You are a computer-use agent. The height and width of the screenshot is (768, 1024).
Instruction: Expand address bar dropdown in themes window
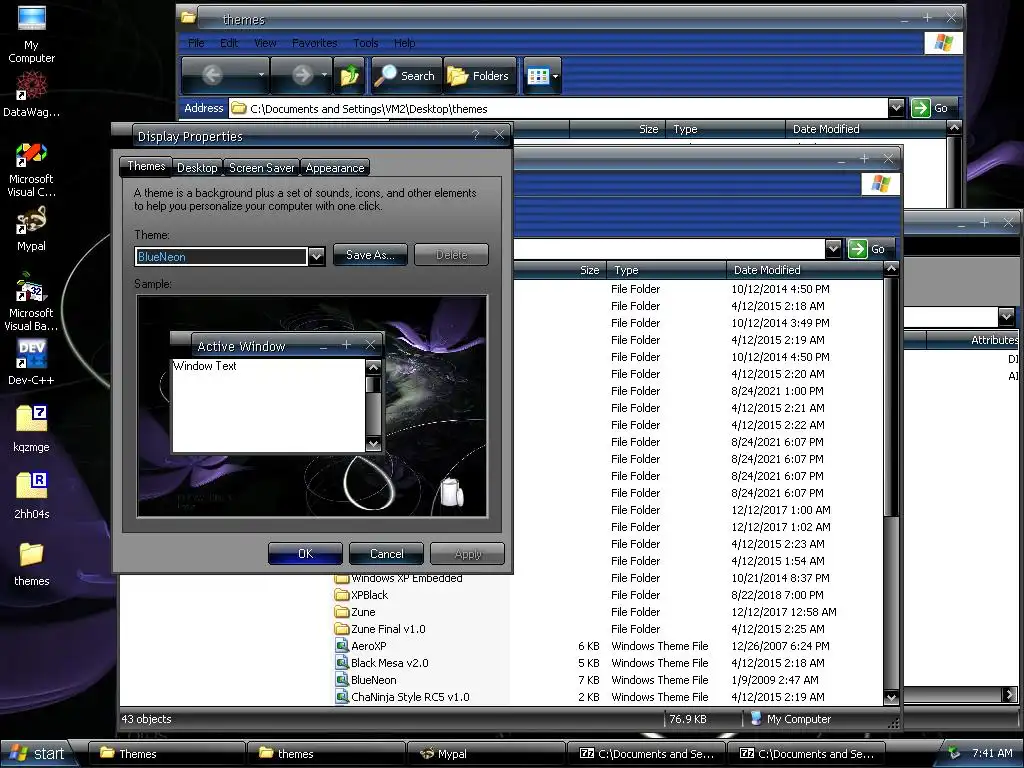(x=896, y=108)
